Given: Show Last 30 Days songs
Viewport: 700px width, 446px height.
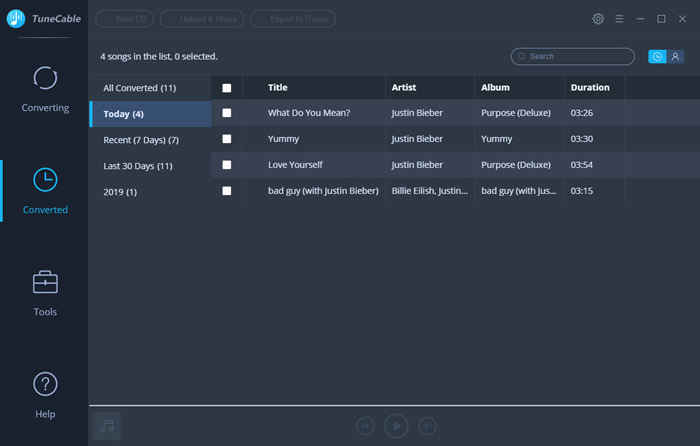Looking at the screenshot, I should pos(138,165).
